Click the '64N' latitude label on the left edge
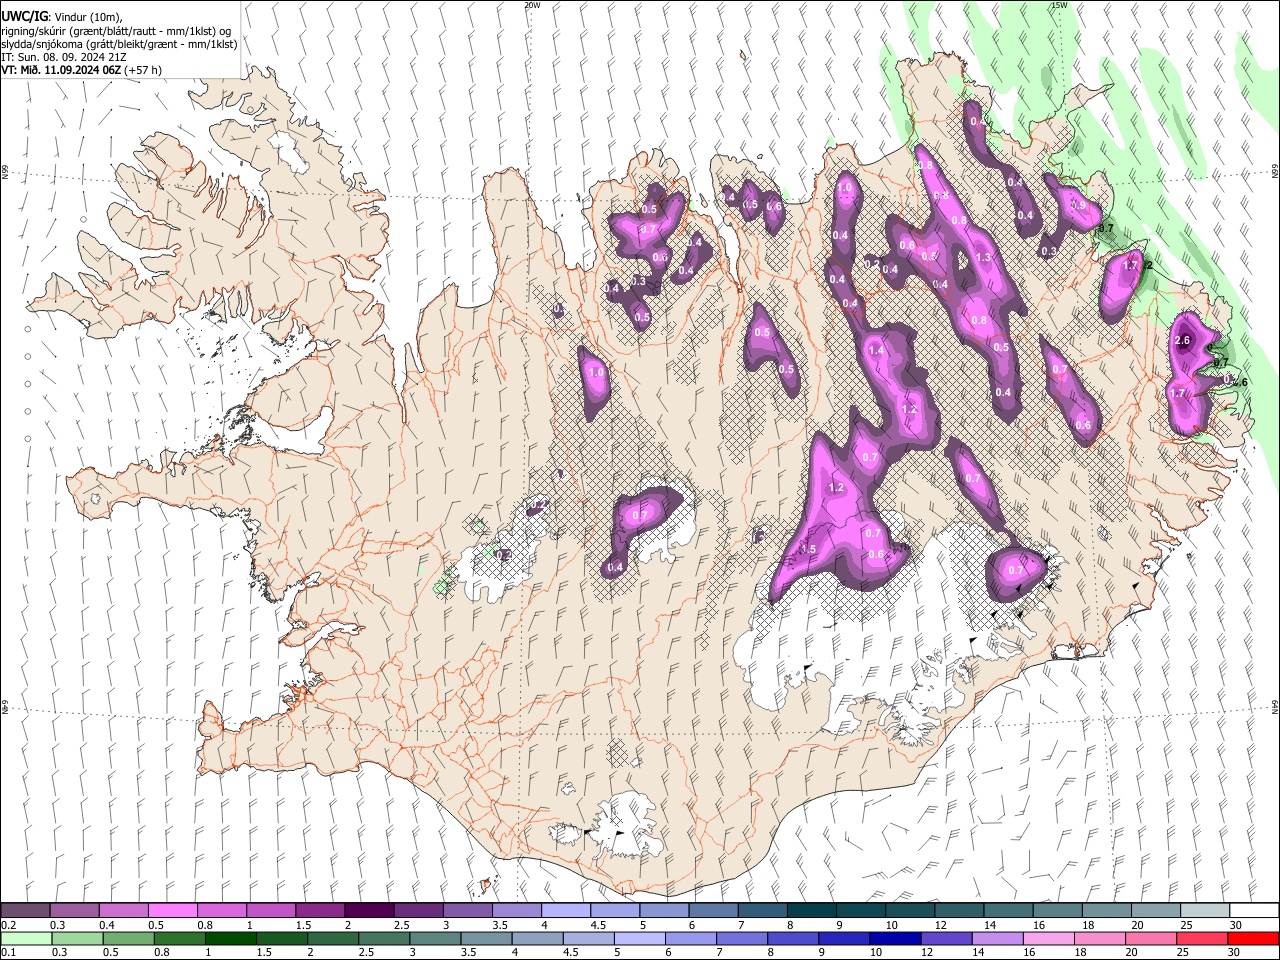The height and width of the screenshot is (960, 1280). point(5,707)
